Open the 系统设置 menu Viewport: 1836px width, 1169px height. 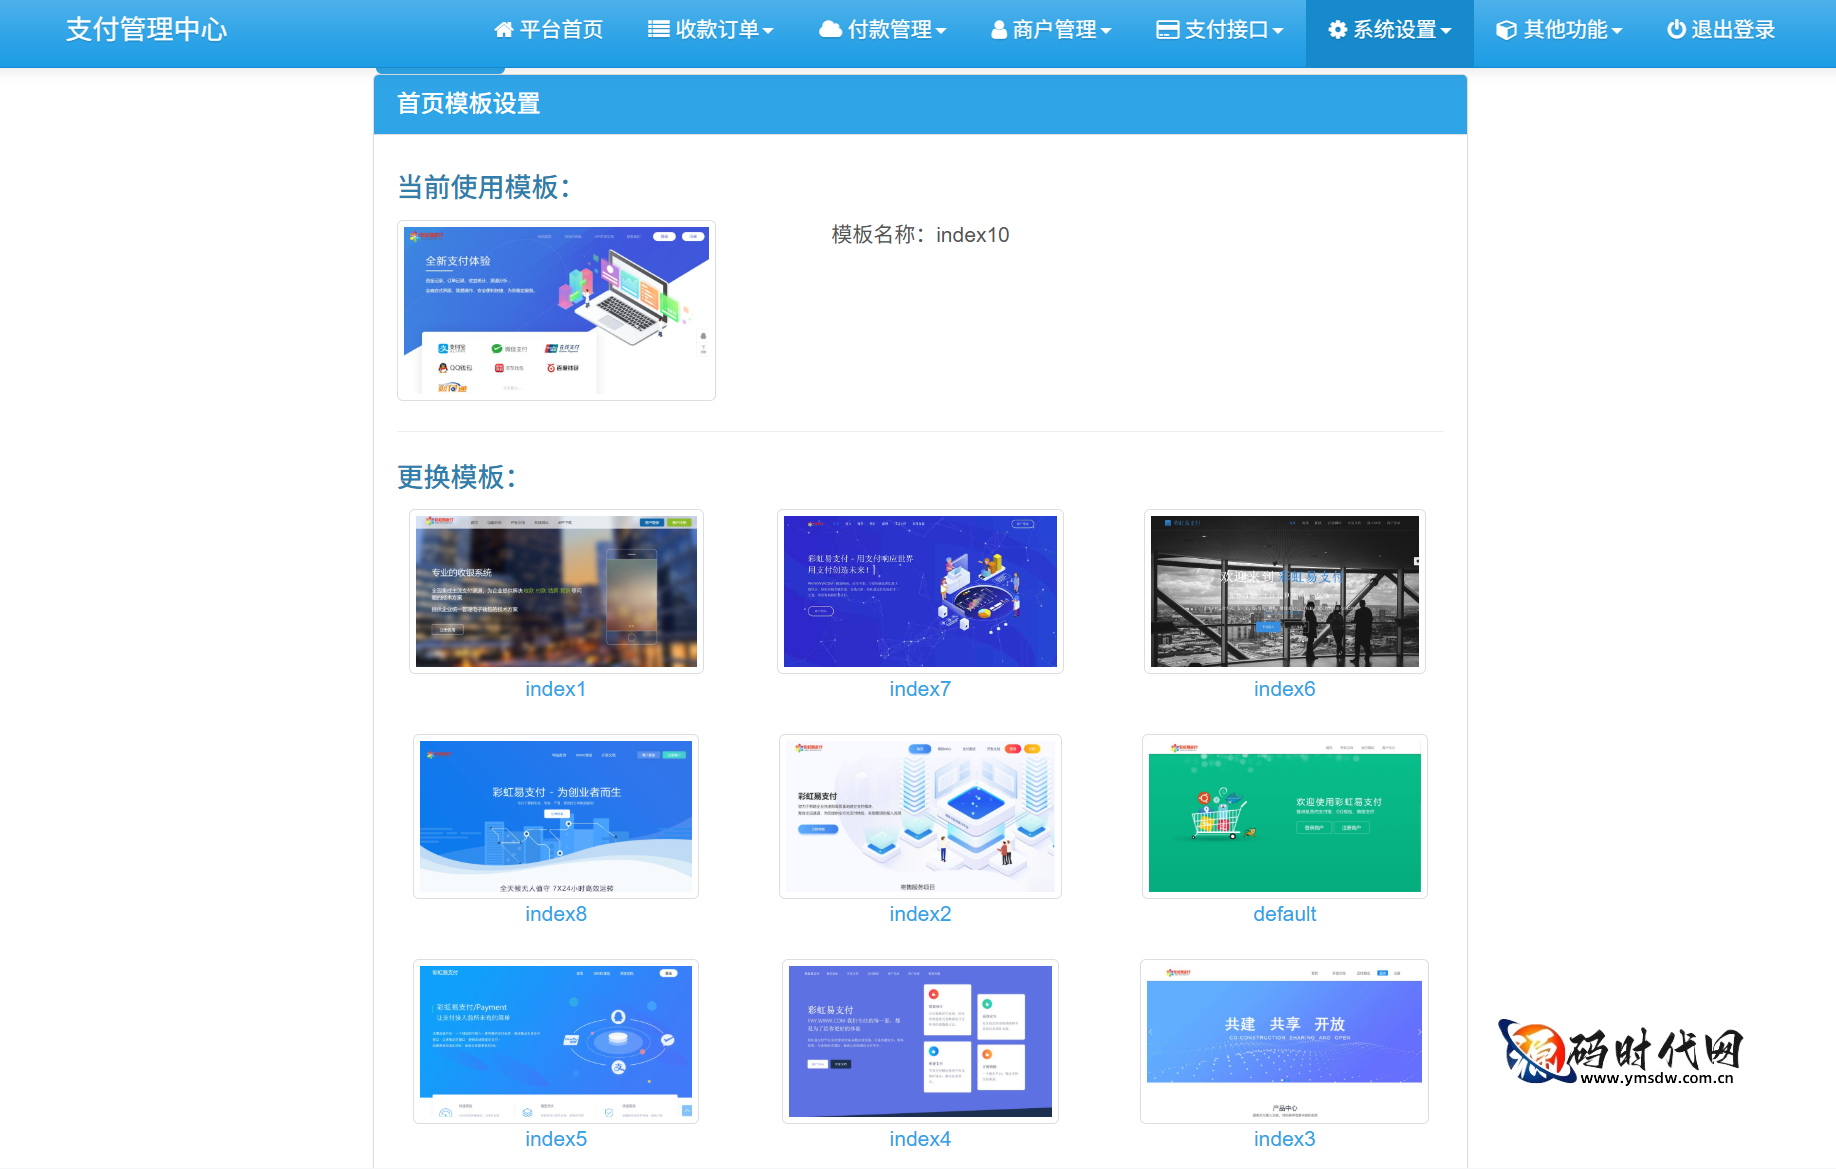pos(1389,30)
